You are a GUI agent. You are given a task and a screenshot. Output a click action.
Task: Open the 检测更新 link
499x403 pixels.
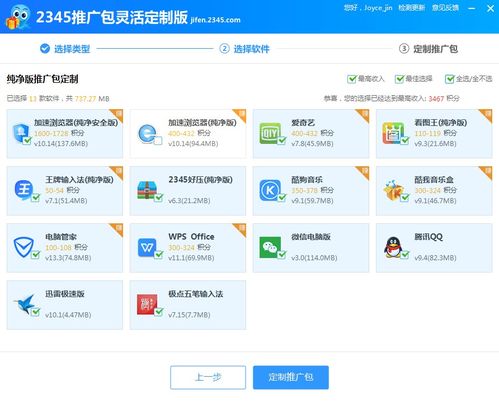[x=412, y=8]
